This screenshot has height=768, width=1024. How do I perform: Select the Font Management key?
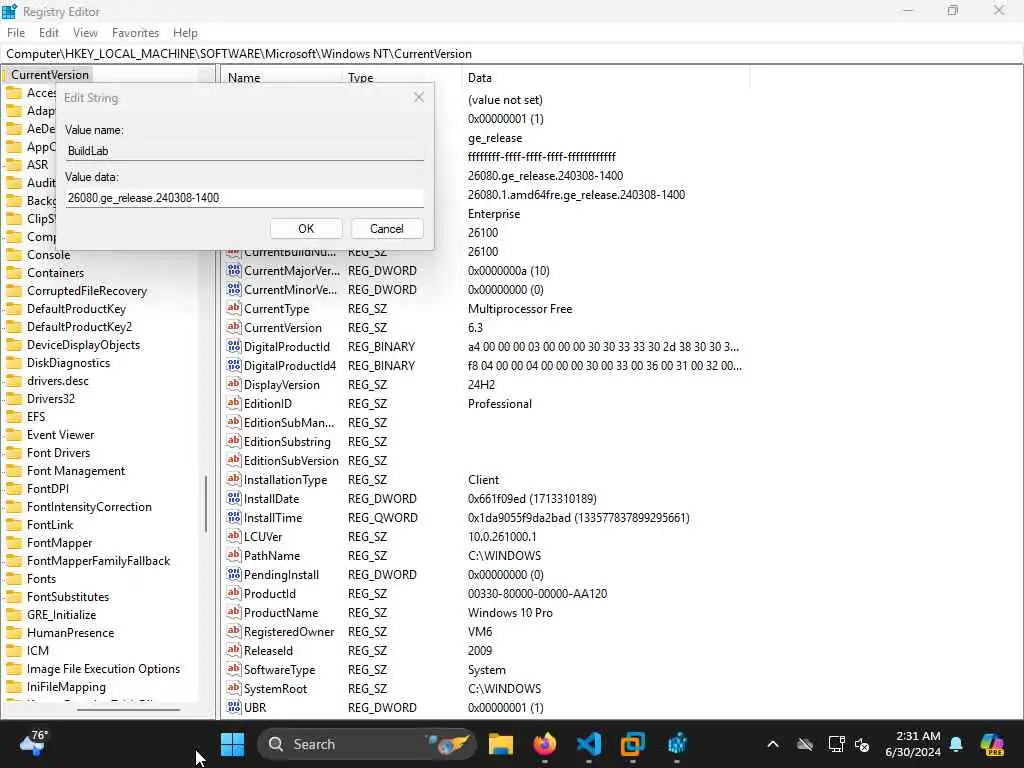[76, 471]
